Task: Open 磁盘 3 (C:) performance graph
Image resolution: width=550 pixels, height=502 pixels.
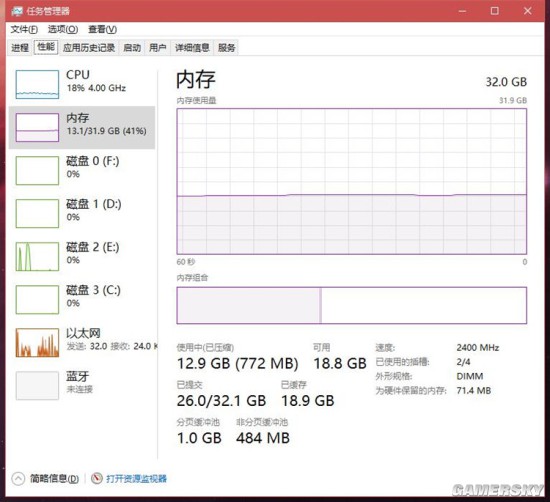Action: point(37,300)
